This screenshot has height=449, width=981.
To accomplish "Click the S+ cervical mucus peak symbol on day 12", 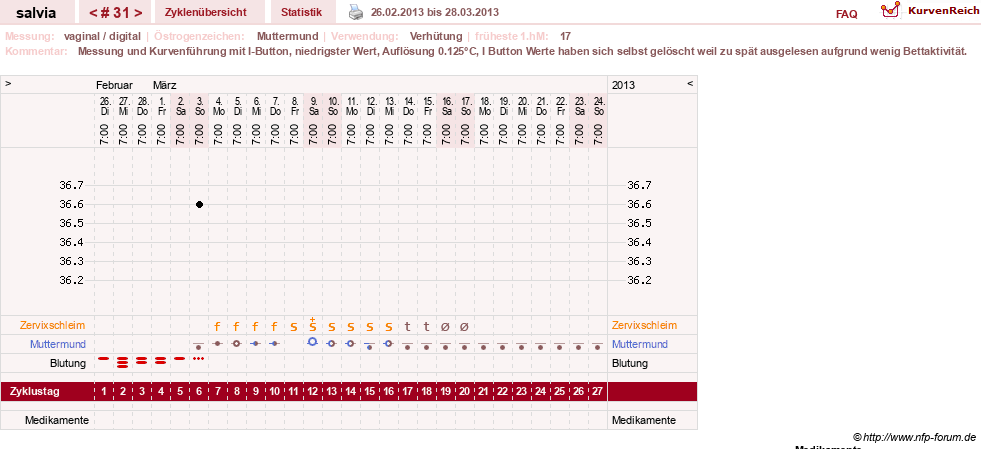I will (312, 325).
